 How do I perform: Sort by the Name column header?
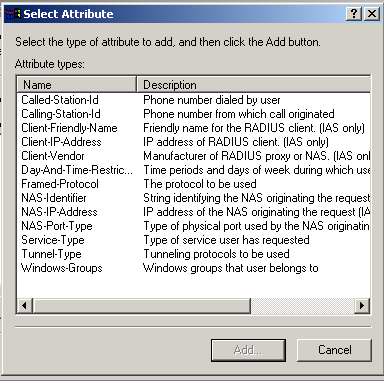tap(77, 85)
